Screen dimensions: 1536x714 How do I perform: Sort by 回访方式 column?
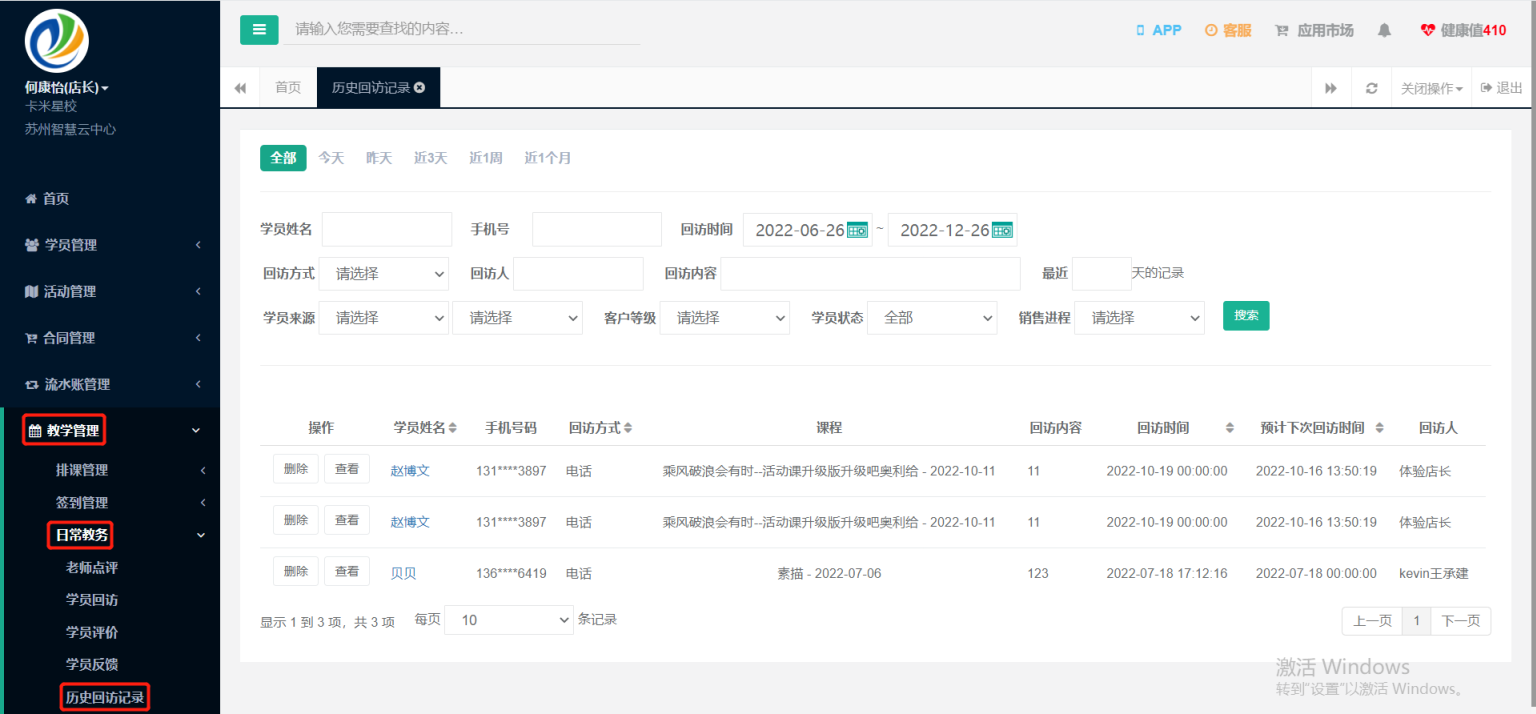[627, 428]
